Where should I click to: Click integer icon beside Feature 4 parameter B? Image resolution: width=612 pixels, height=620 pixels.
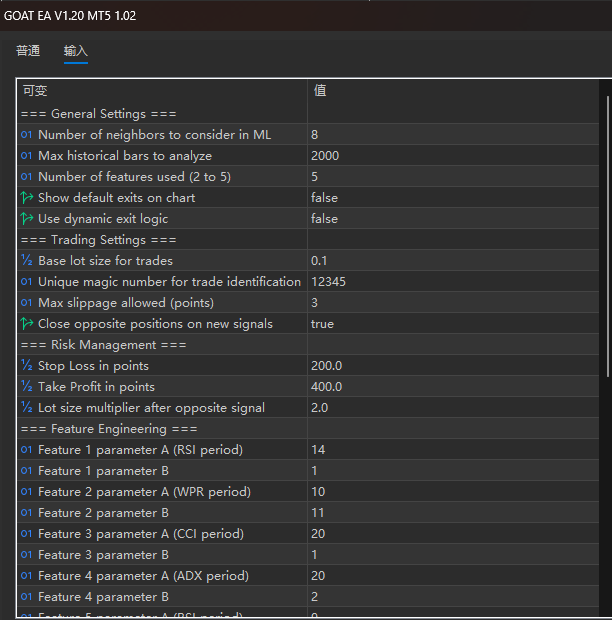point(26,596)
